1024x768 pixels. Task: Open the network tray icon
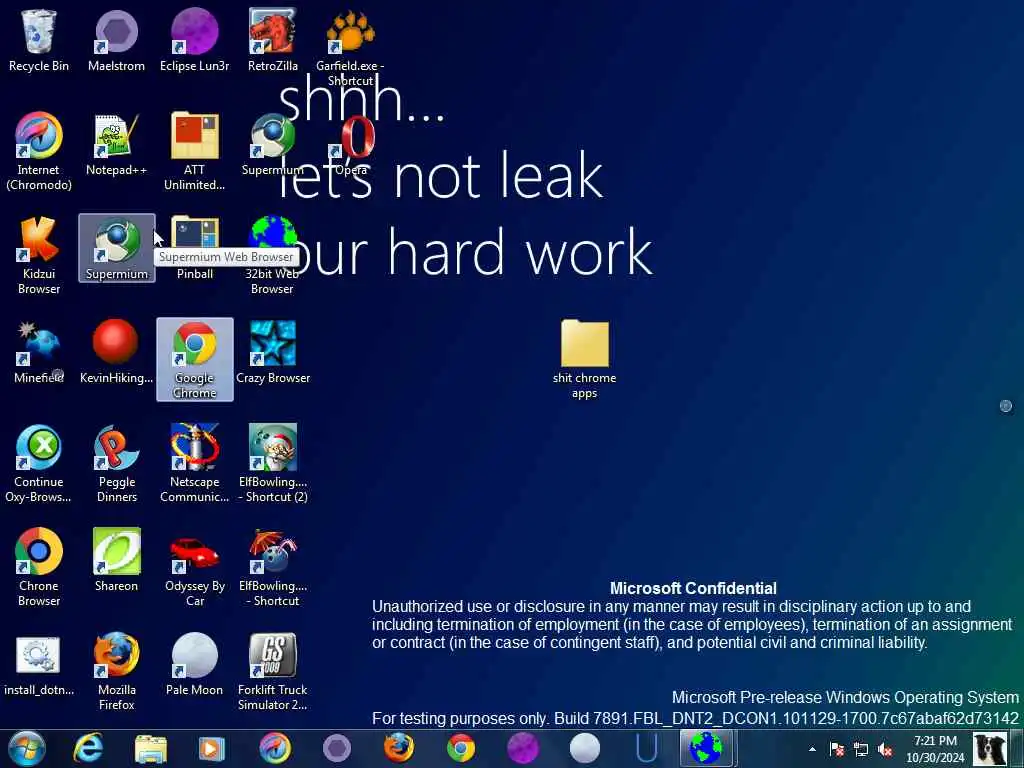pyautogui.click(x=861, y=749)
